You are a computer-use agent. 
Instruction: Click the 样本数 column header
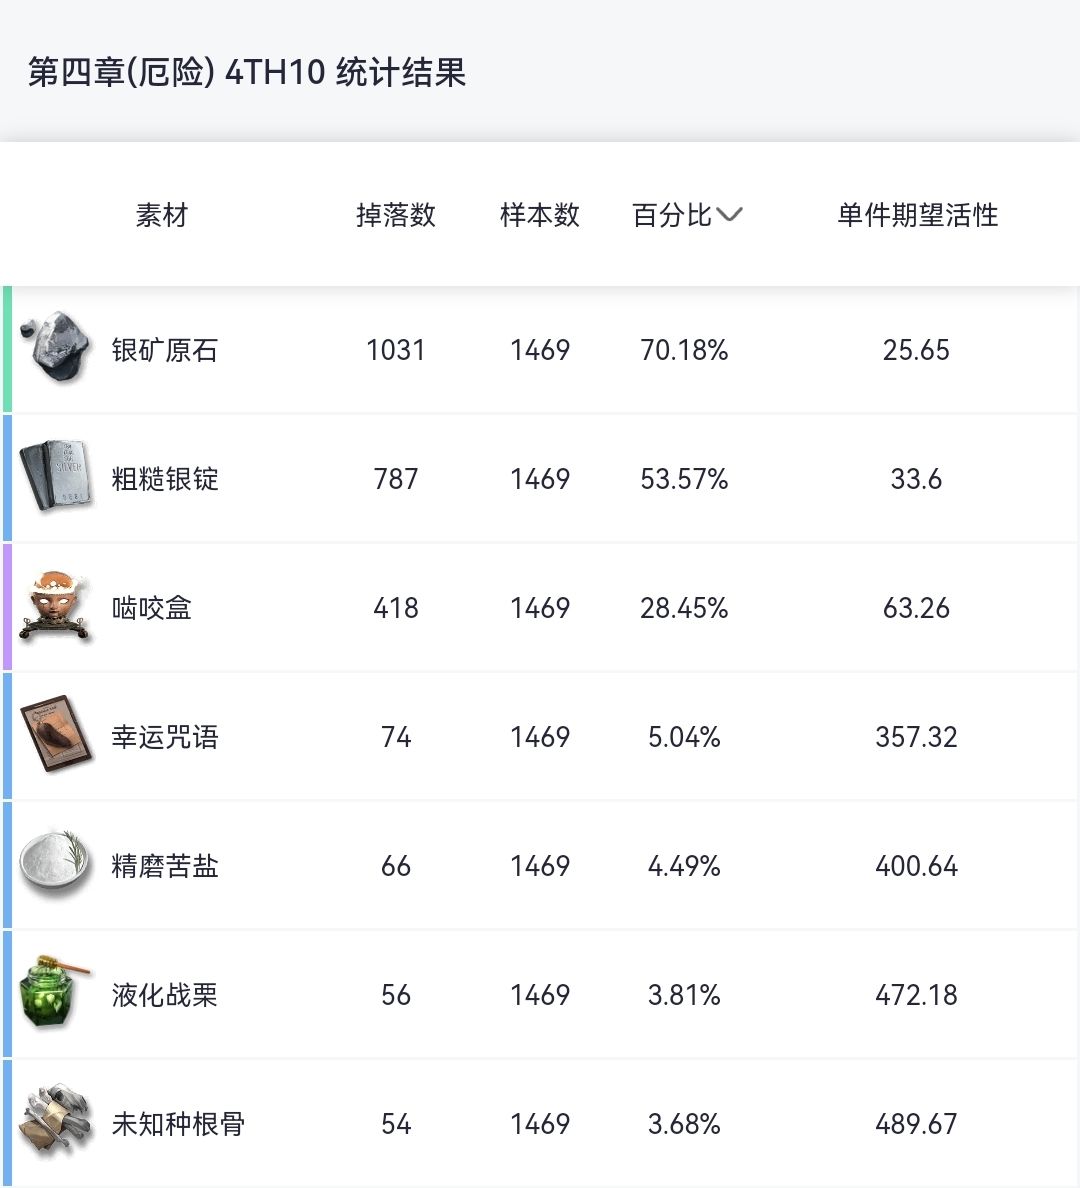pyautogui.click(x=540, y=215)
